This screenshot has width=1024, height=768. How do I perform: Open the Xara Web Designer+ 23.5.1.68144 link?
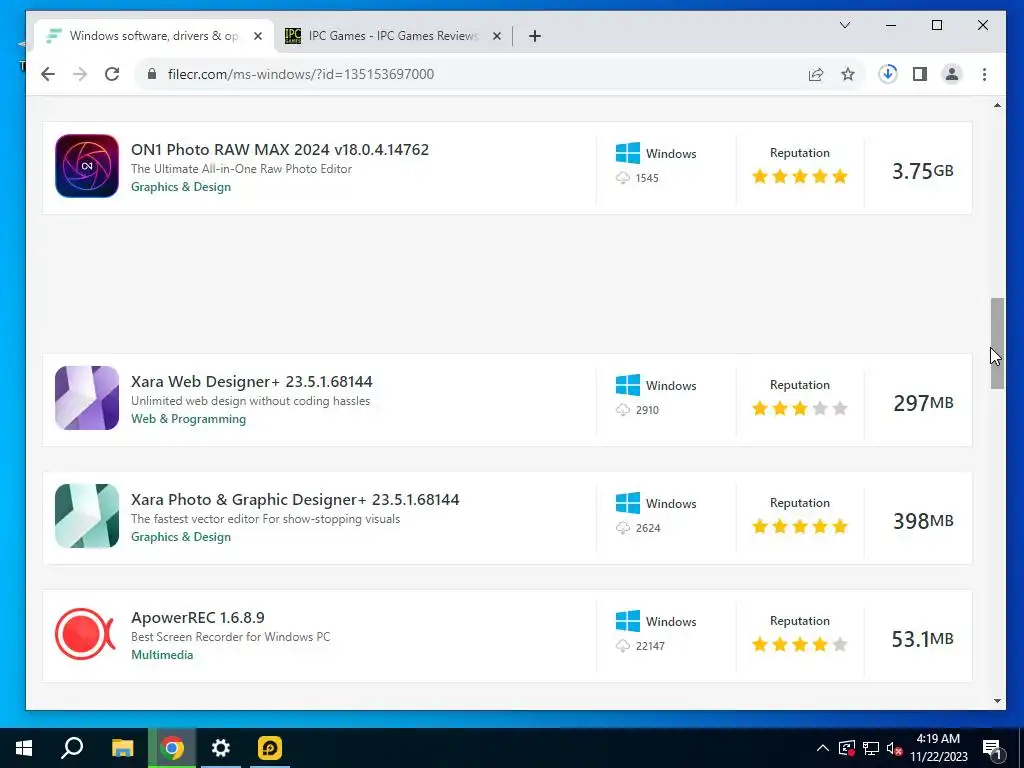(251, 381)
